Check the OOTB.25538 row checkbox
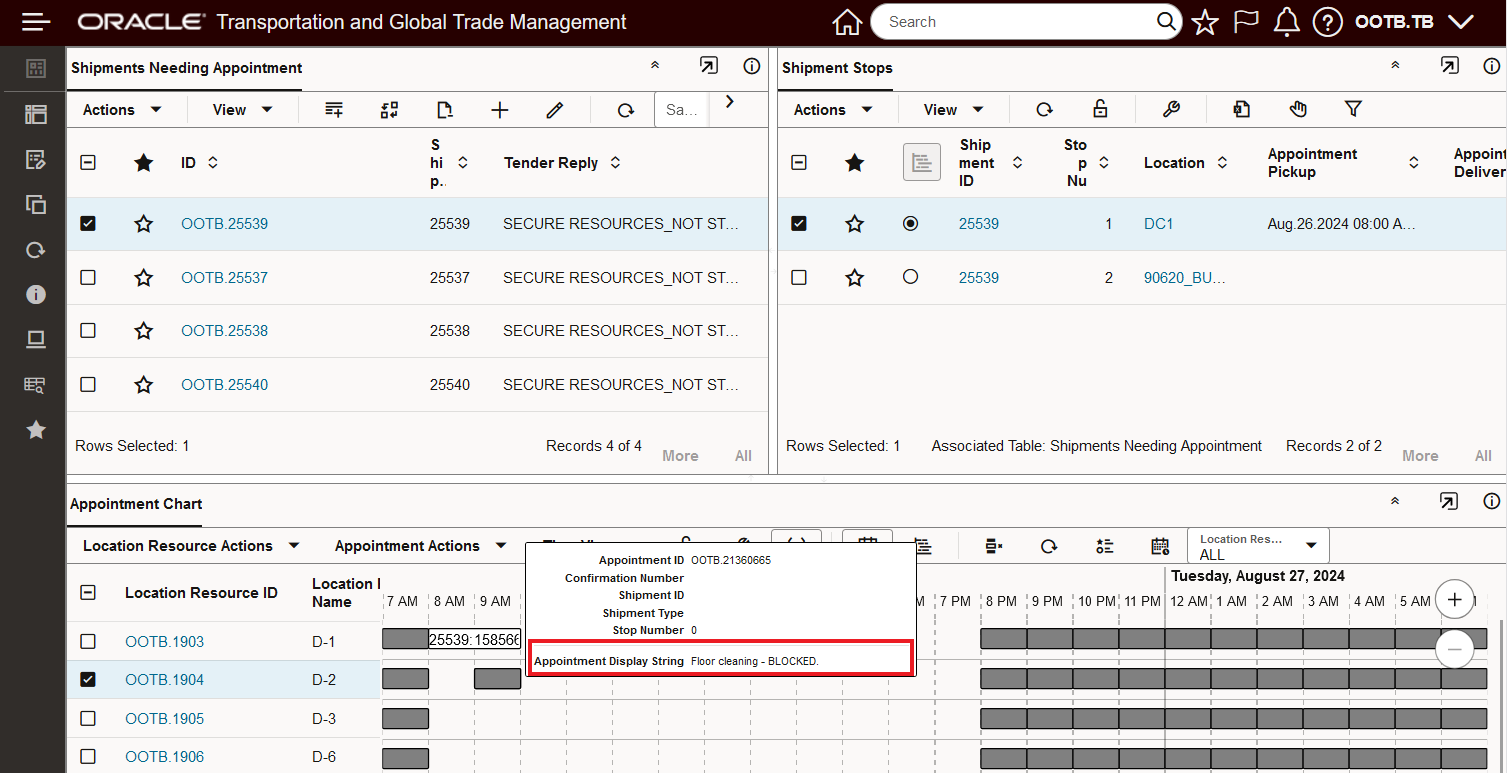The height and width of the screenshot is (773, 1507). 88,330
